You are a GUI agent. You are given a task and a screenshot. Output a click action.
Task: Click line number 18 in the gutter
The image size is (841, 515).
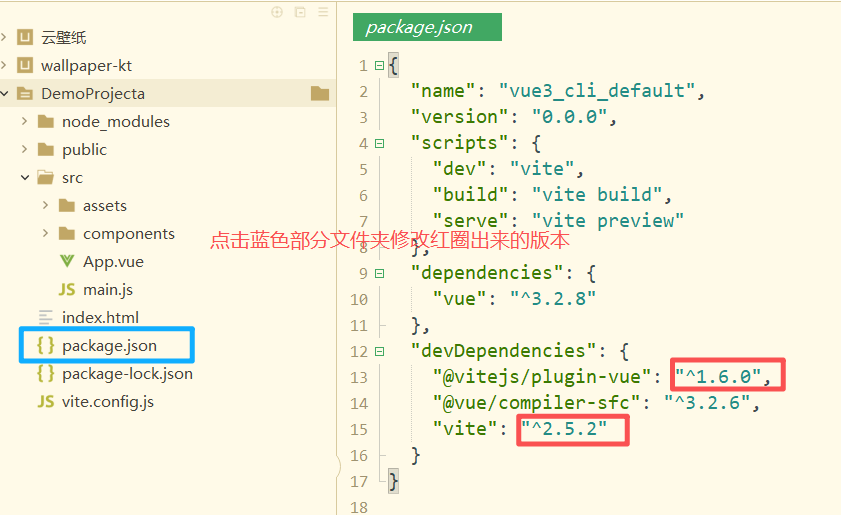pos(359,507)
